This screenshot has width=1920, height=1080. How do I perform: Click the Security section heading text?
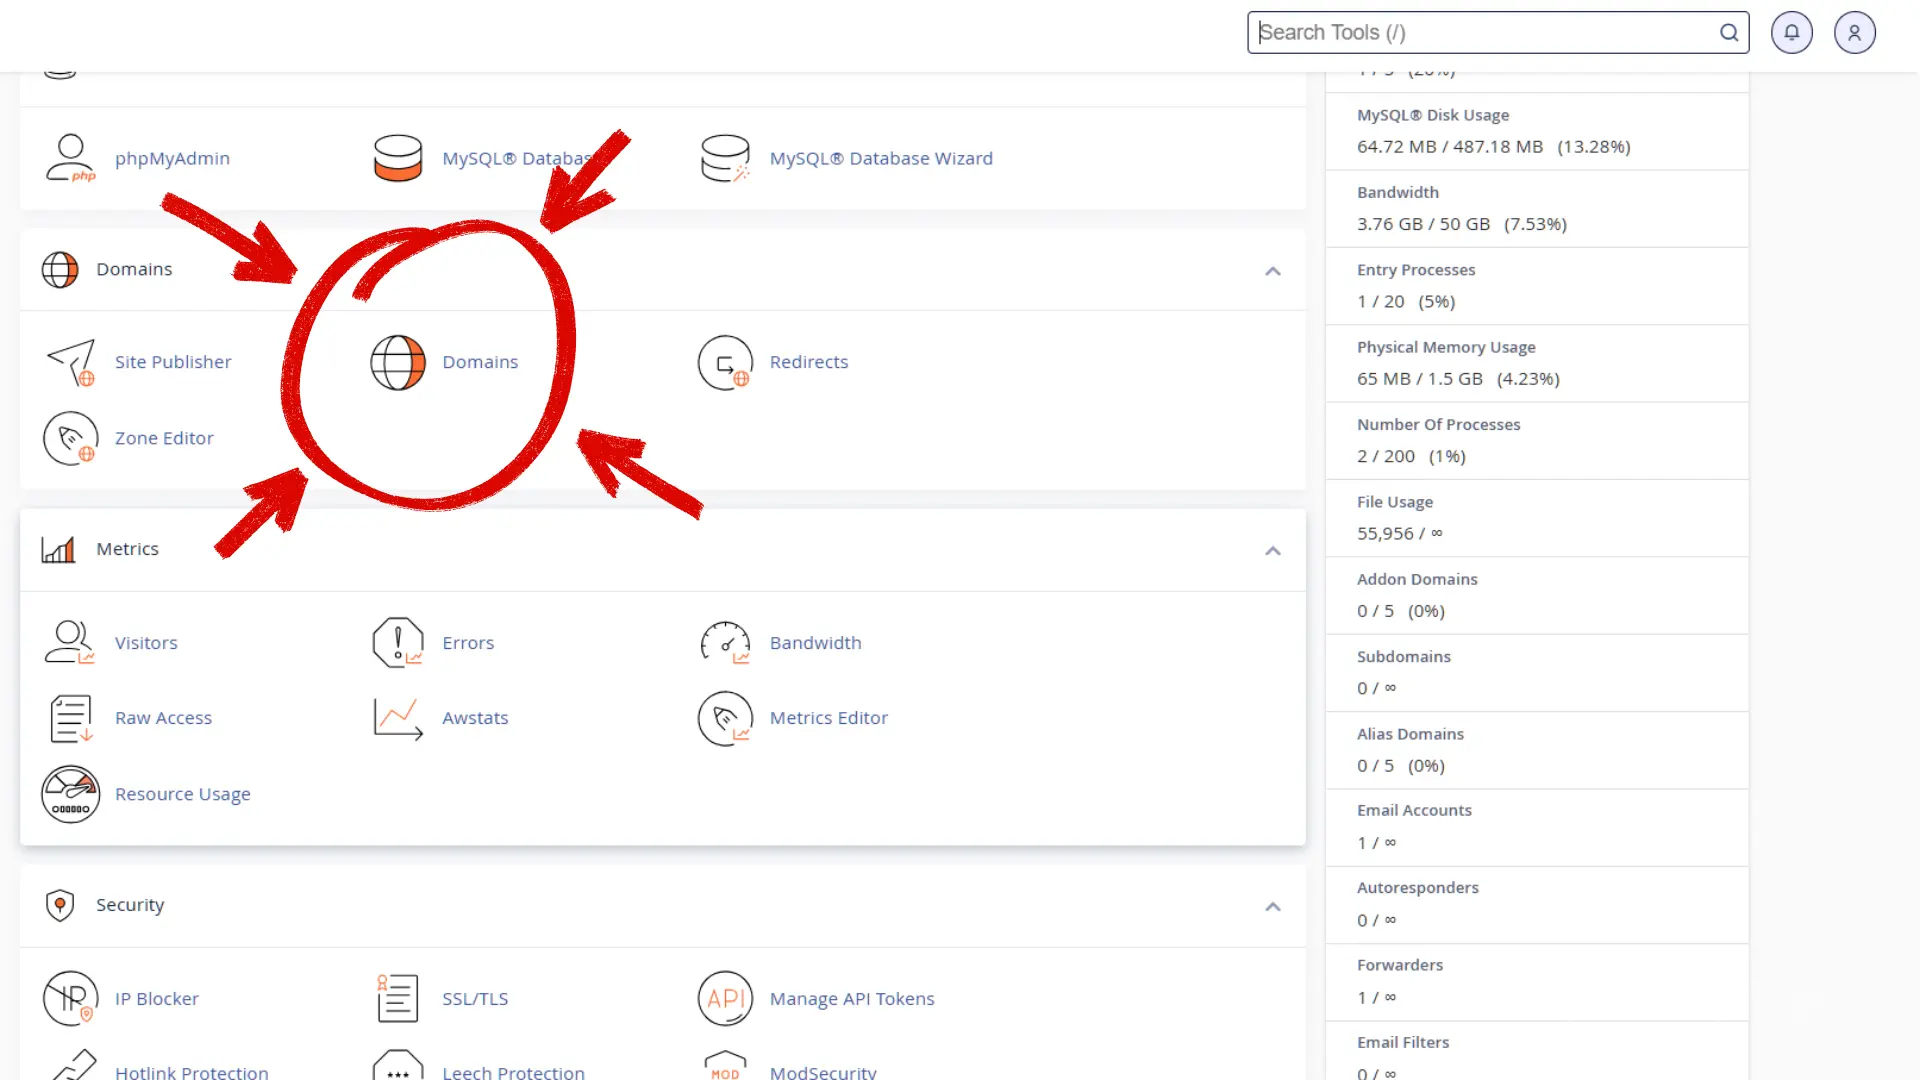[x=130, y=905]
